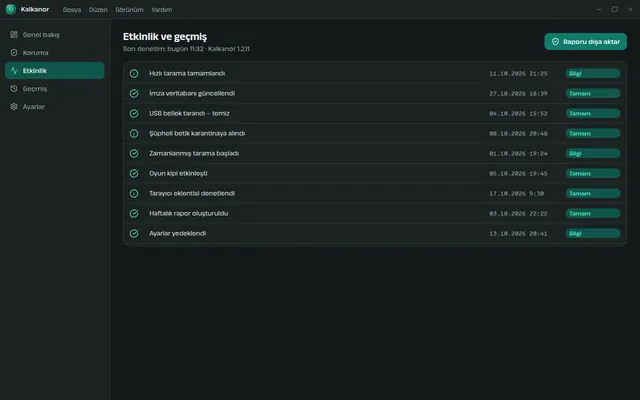Viewport: 640px width, 400px height.
Task: Click check icon for İmza veritabanı güncellendi
Action: tap(134, 93)
